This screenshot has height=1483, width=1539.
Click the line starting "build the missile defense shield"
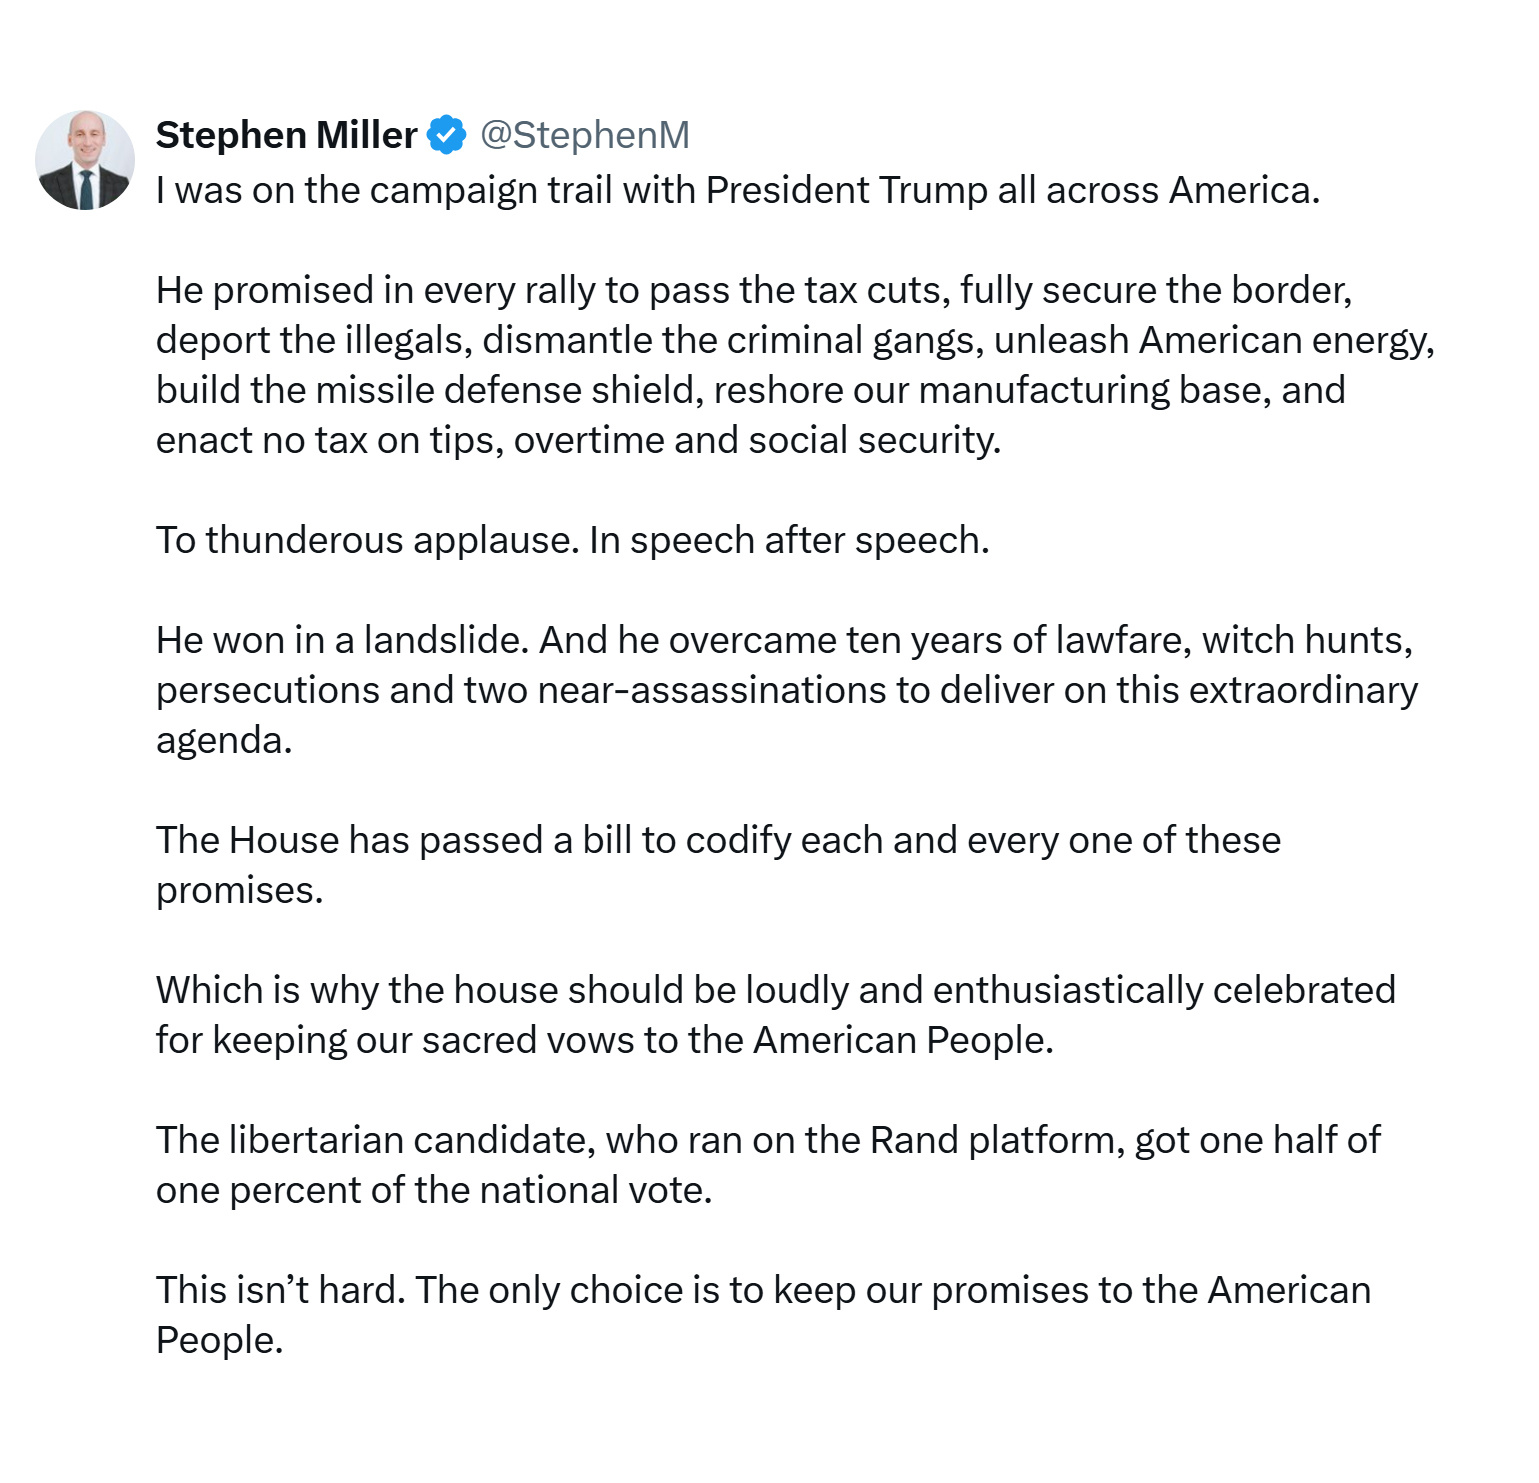(x=751, y=390)
